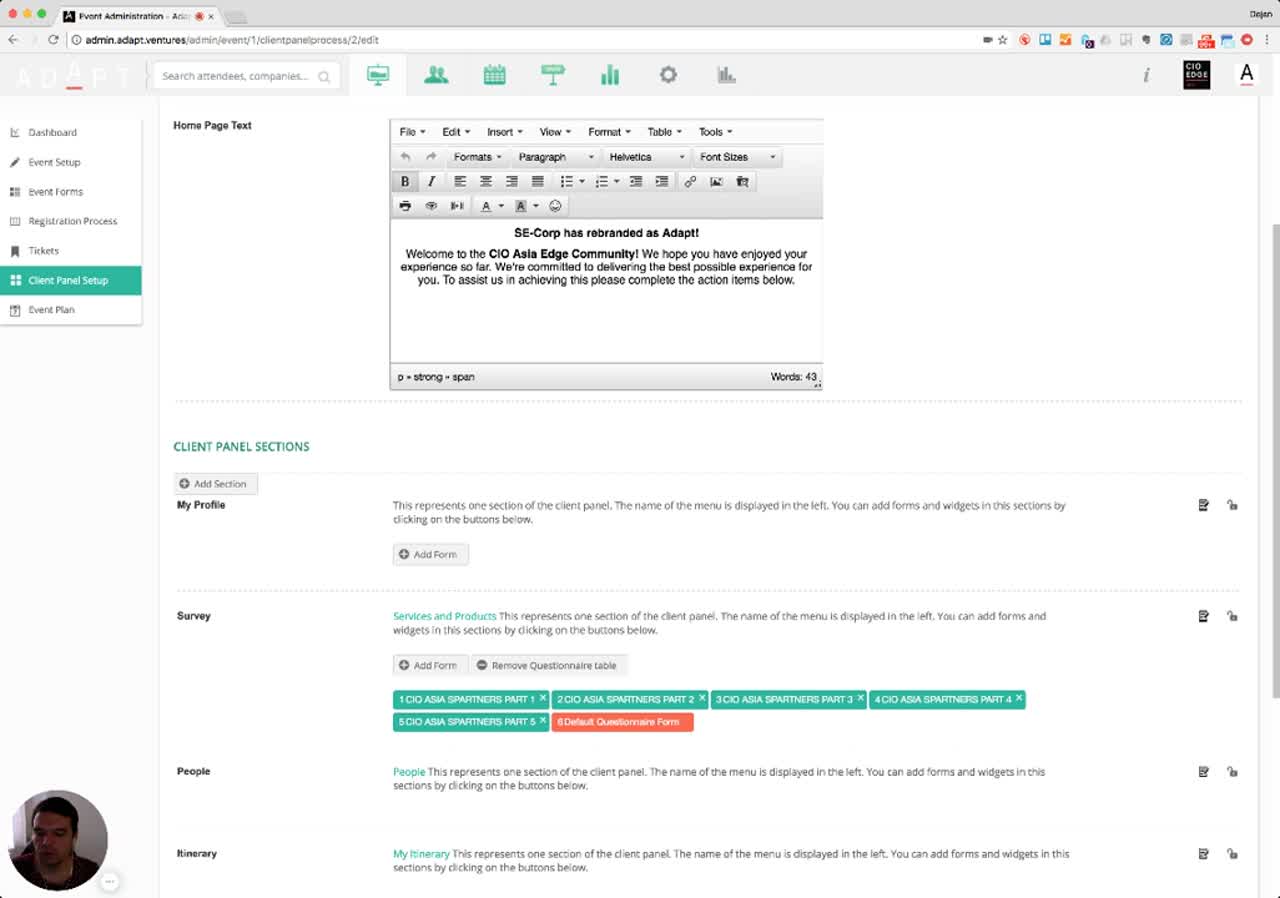This screenshot has height=898, width=1280.
Task: Go to Event Setup in sidebar
Action: point(54,162)
